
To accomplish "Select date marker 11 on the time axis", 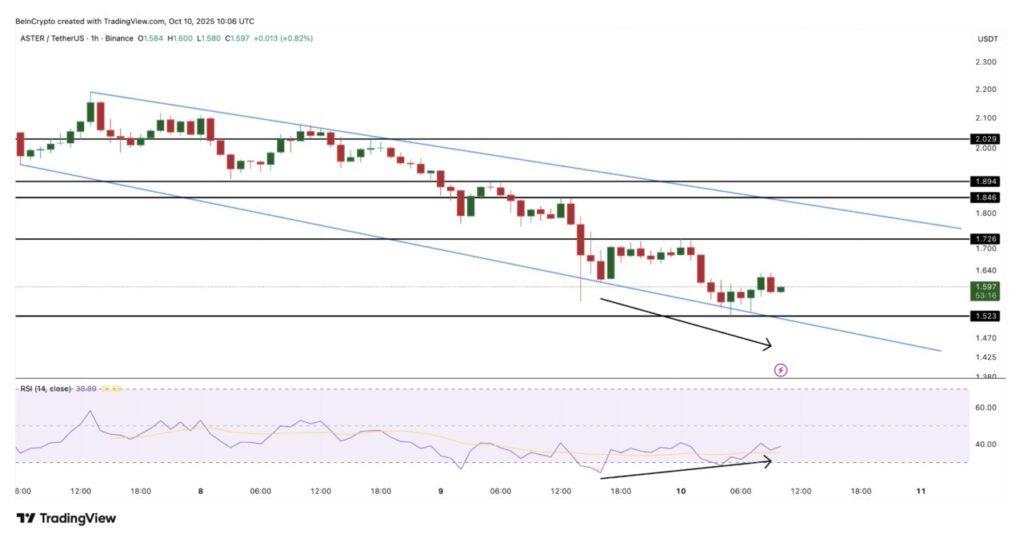I will coord(921,491).
